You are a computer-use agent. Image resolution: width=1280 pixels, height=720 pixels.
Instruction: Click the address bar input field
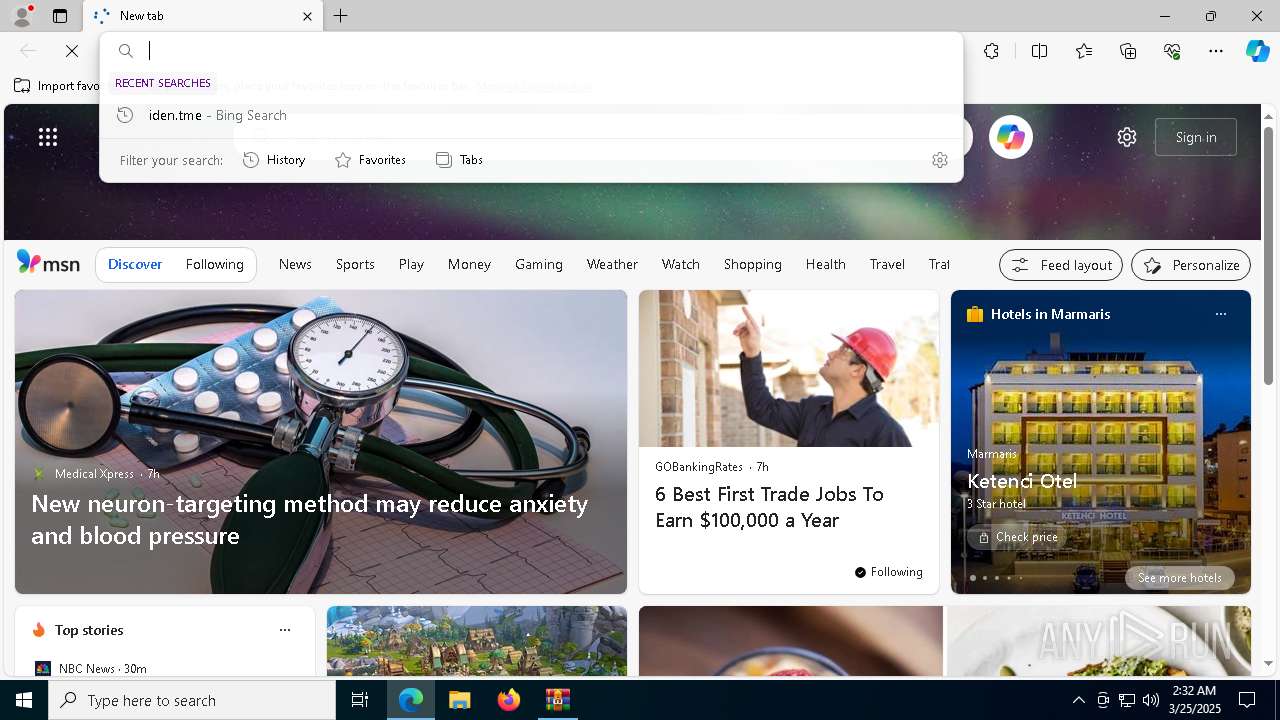point(550,51)
